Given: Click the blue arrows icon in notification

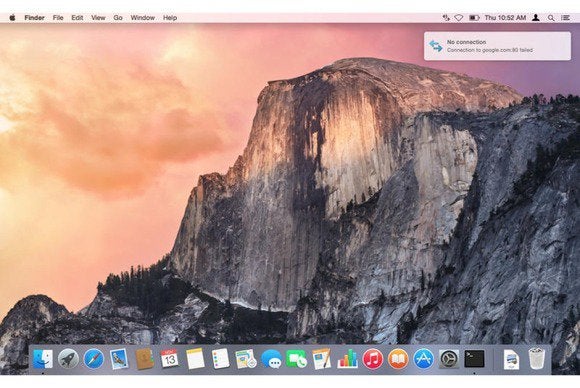Looking at the screenshot, I should tap(436, 46).
